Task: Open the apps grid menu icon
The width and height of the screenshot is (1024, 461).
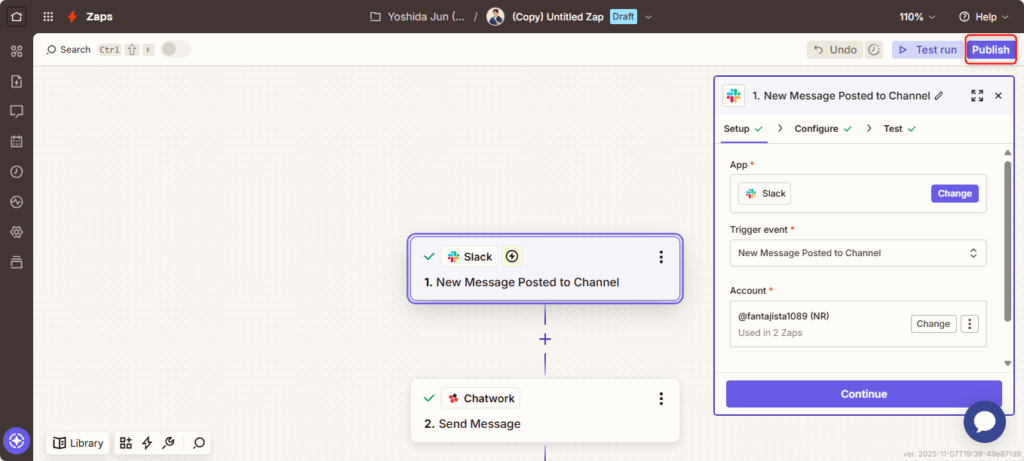Action: point(48,17)
